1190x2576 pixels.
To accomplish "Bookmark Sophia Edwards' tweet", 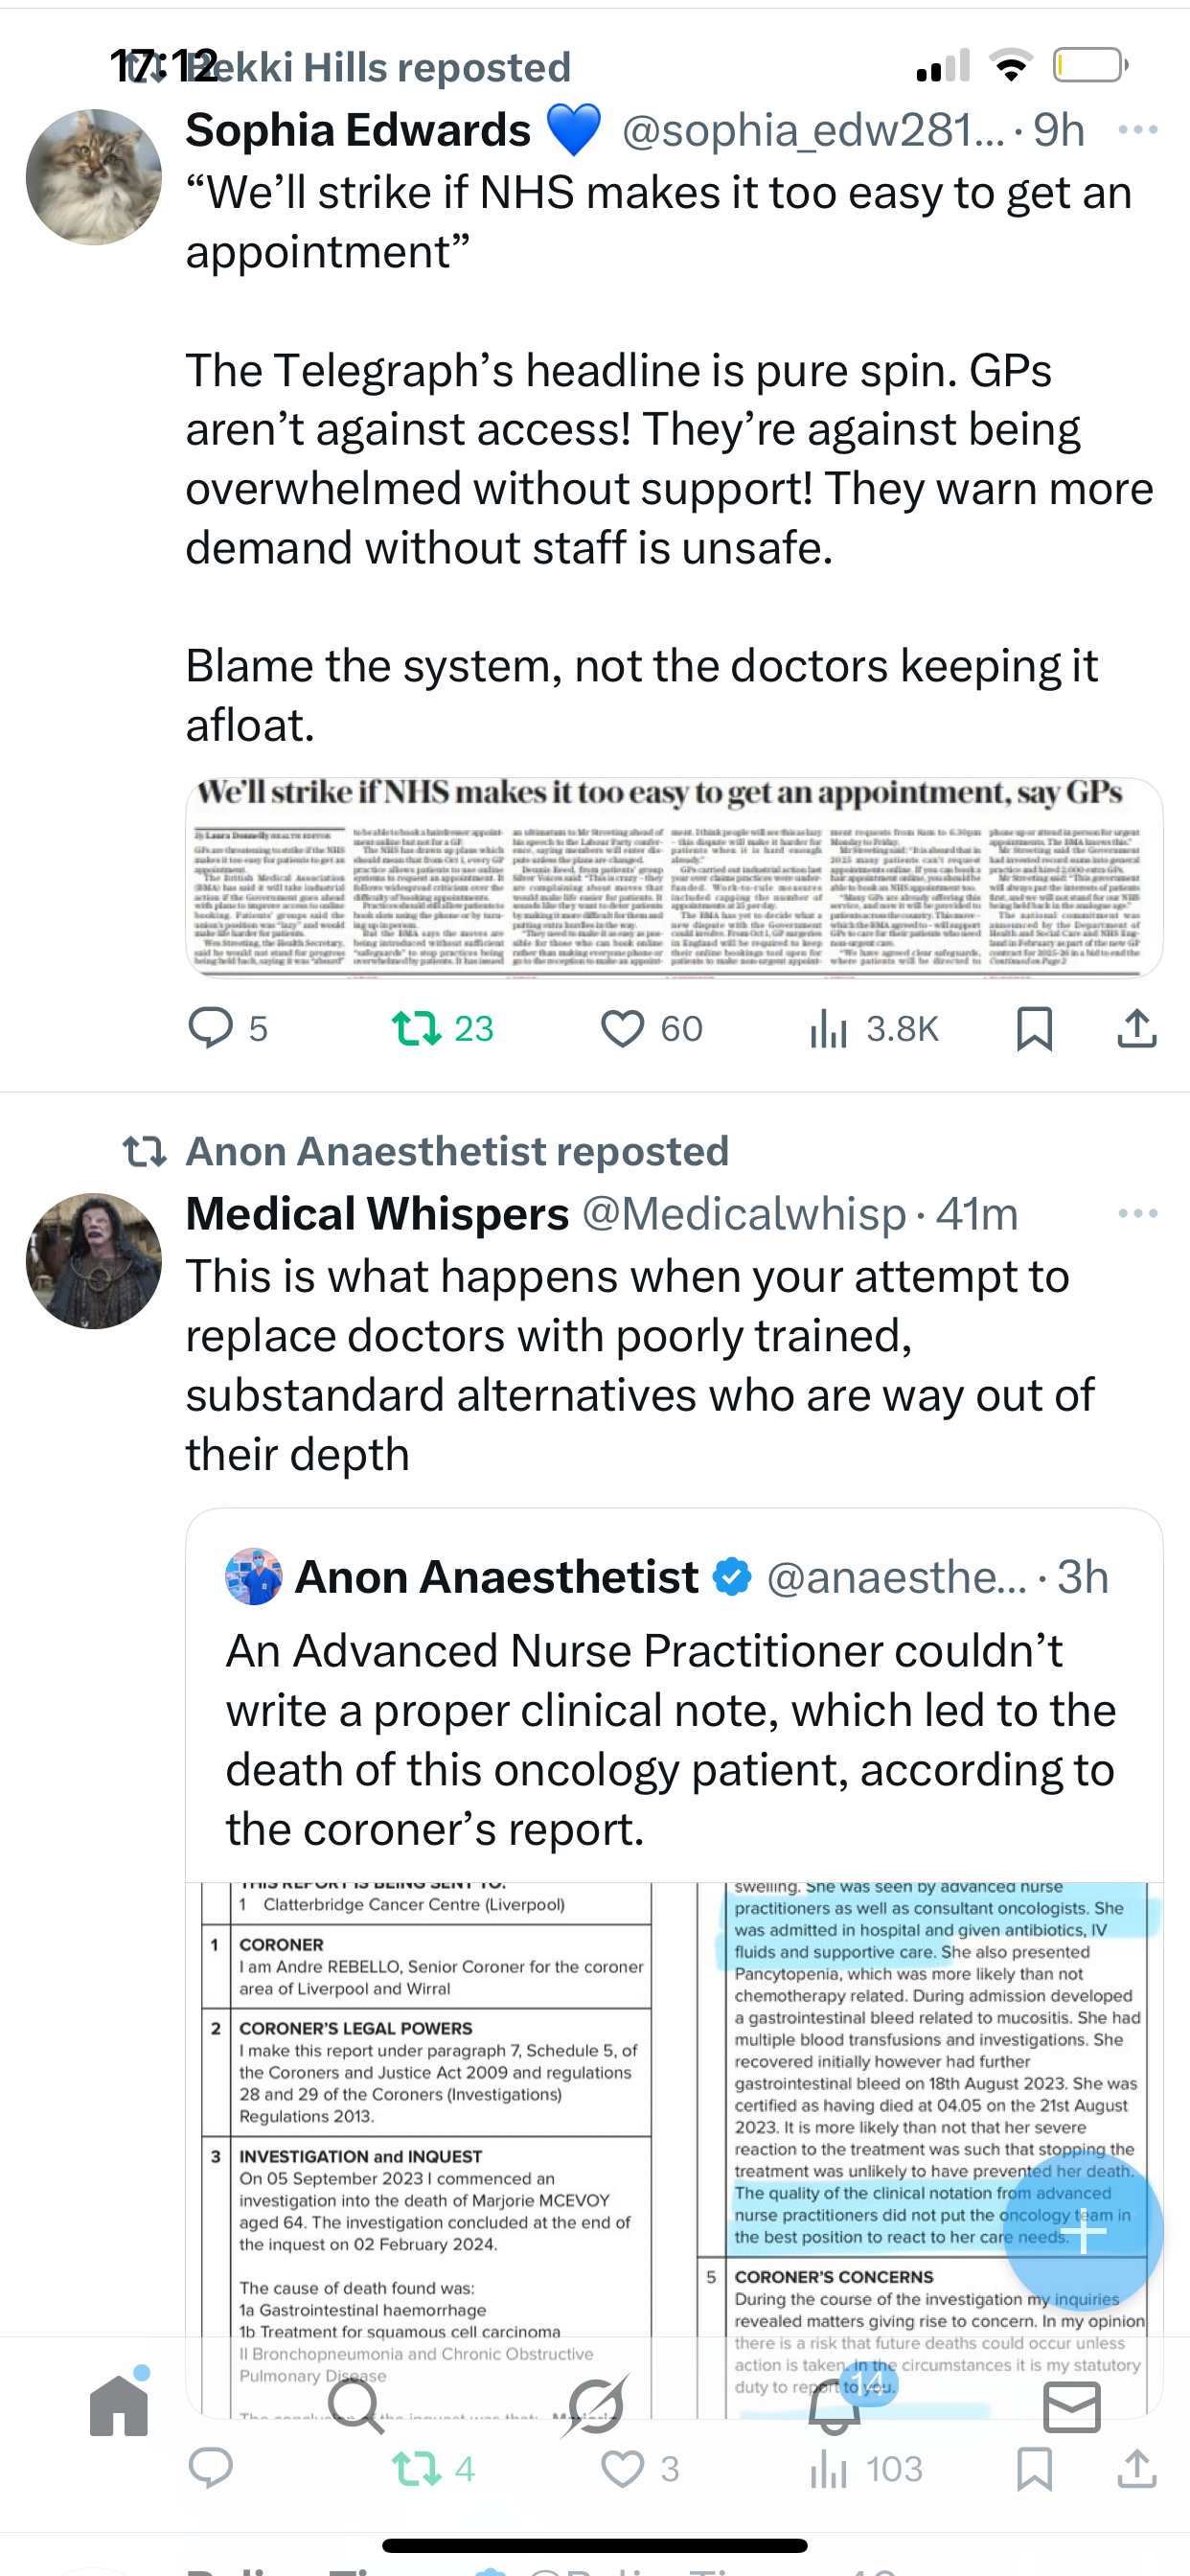I will click(x=1034, y=1027).
